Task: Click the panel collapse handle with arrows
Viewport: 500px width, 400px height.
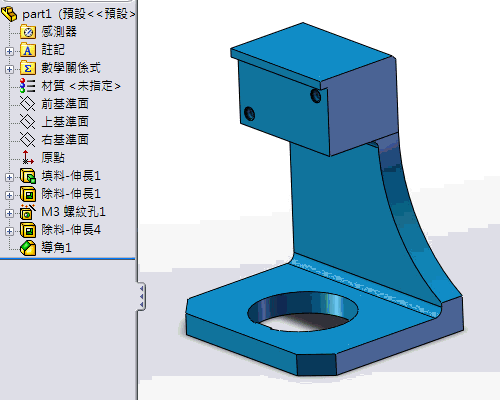Action: (141, 296)
